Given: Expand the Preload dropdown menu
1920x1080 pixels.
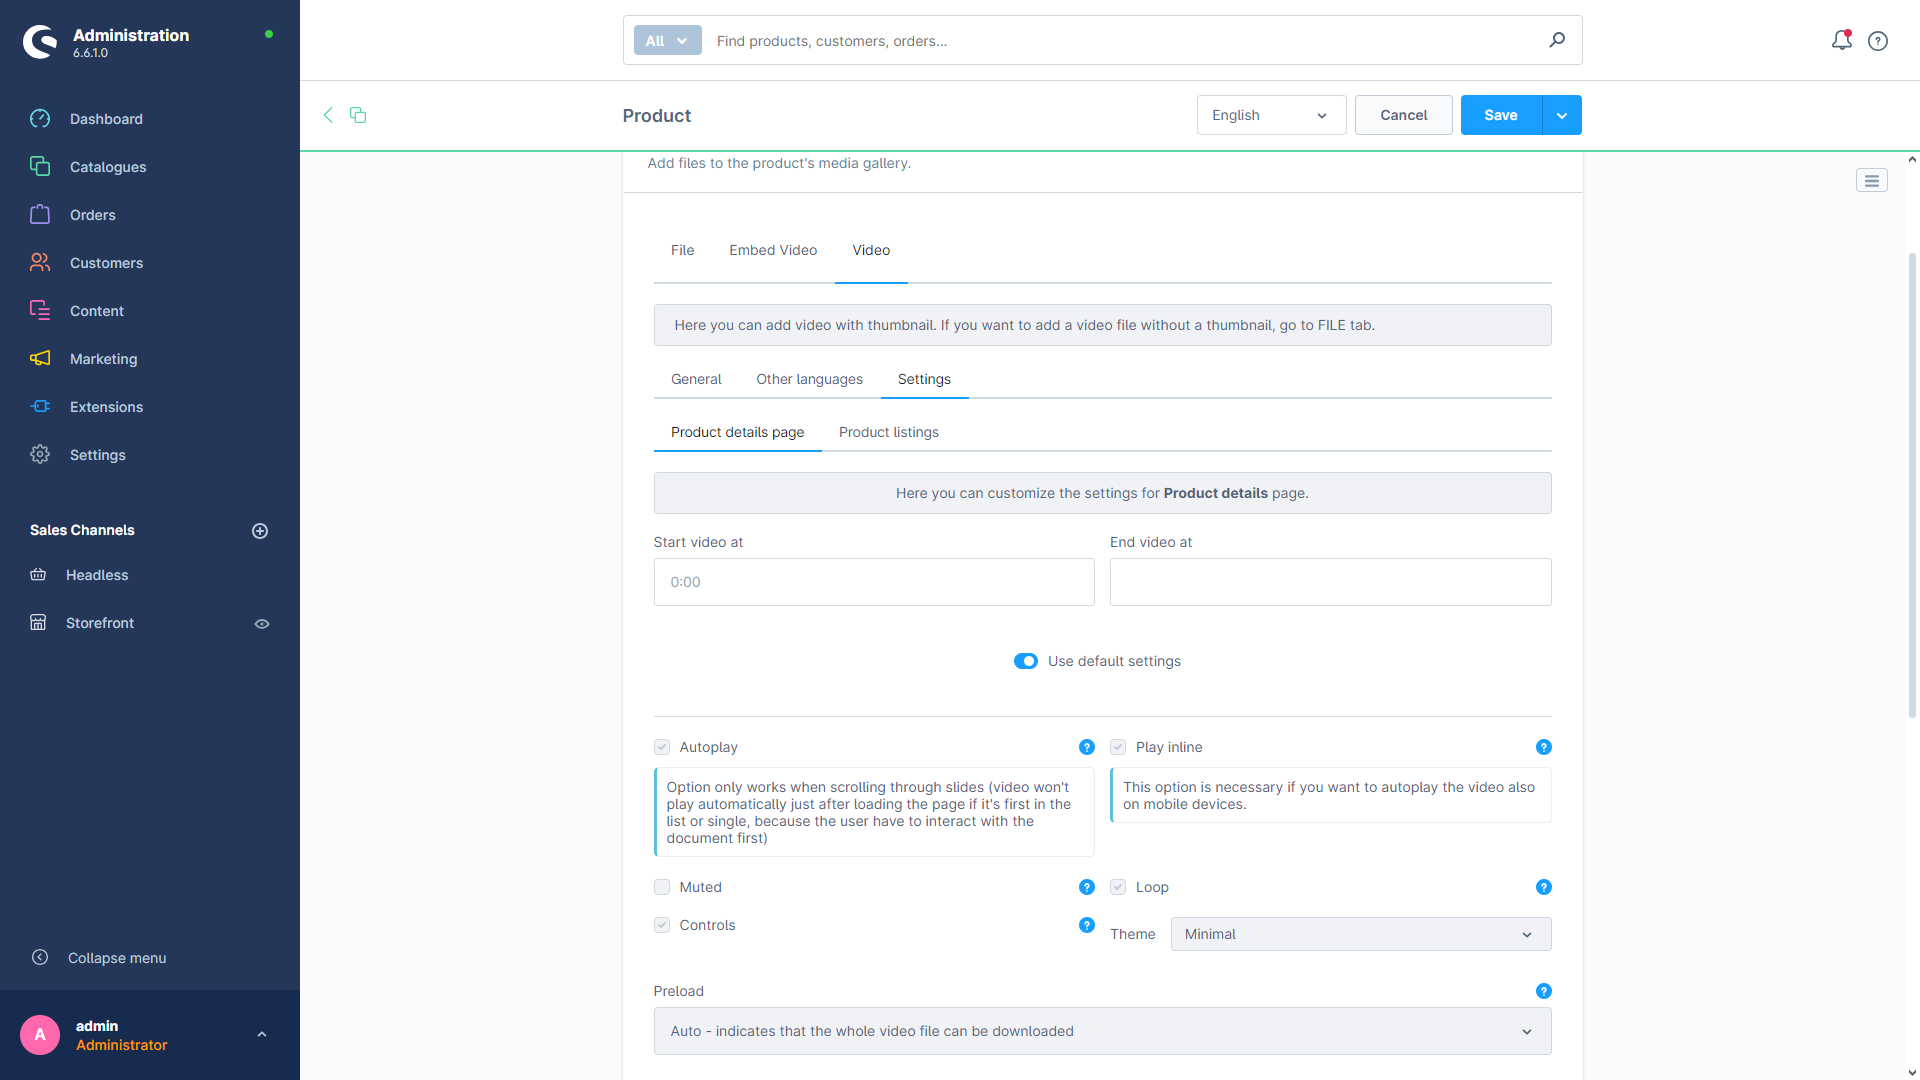Looking at the screenshot, I should tap(1526, 1031).
